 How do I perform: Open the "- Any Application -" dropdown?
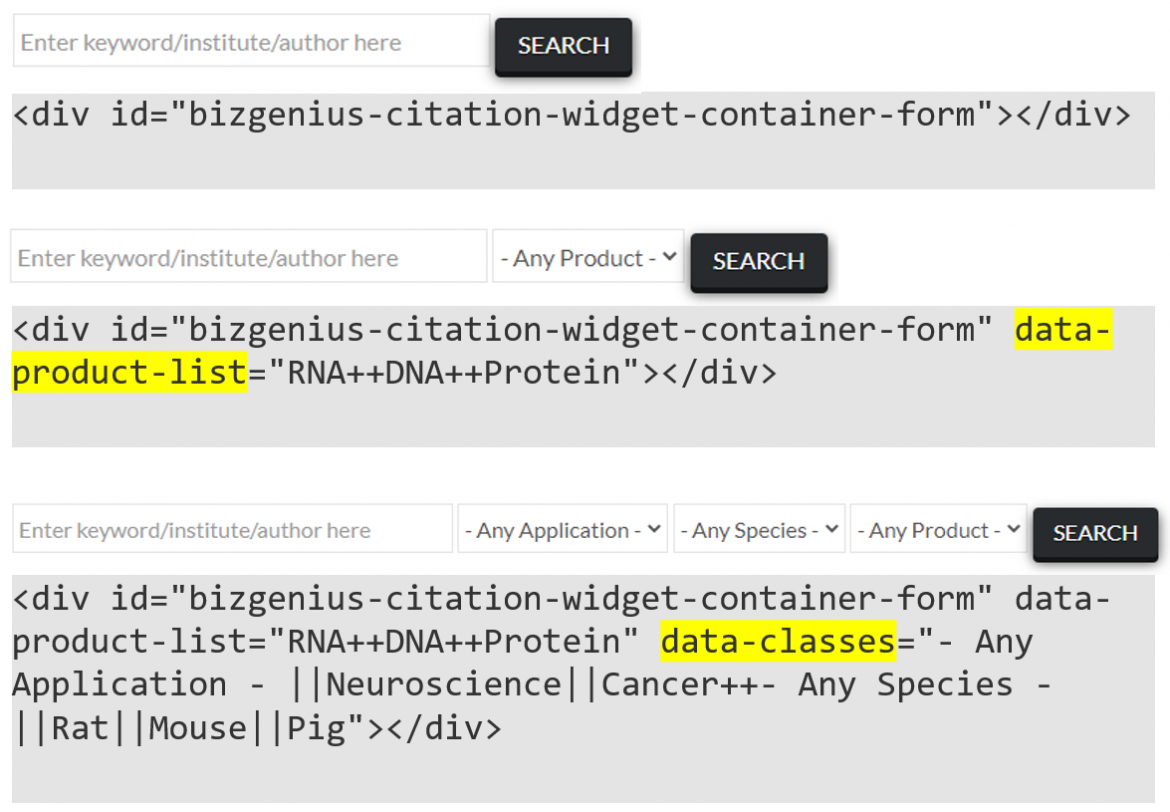(x=562, y=529)
